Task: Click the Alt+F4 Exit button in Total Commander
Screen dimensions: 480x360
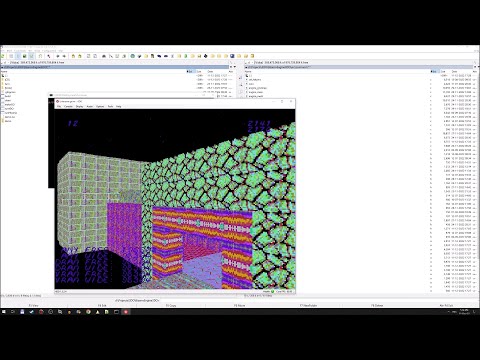Action: (446, 305)
